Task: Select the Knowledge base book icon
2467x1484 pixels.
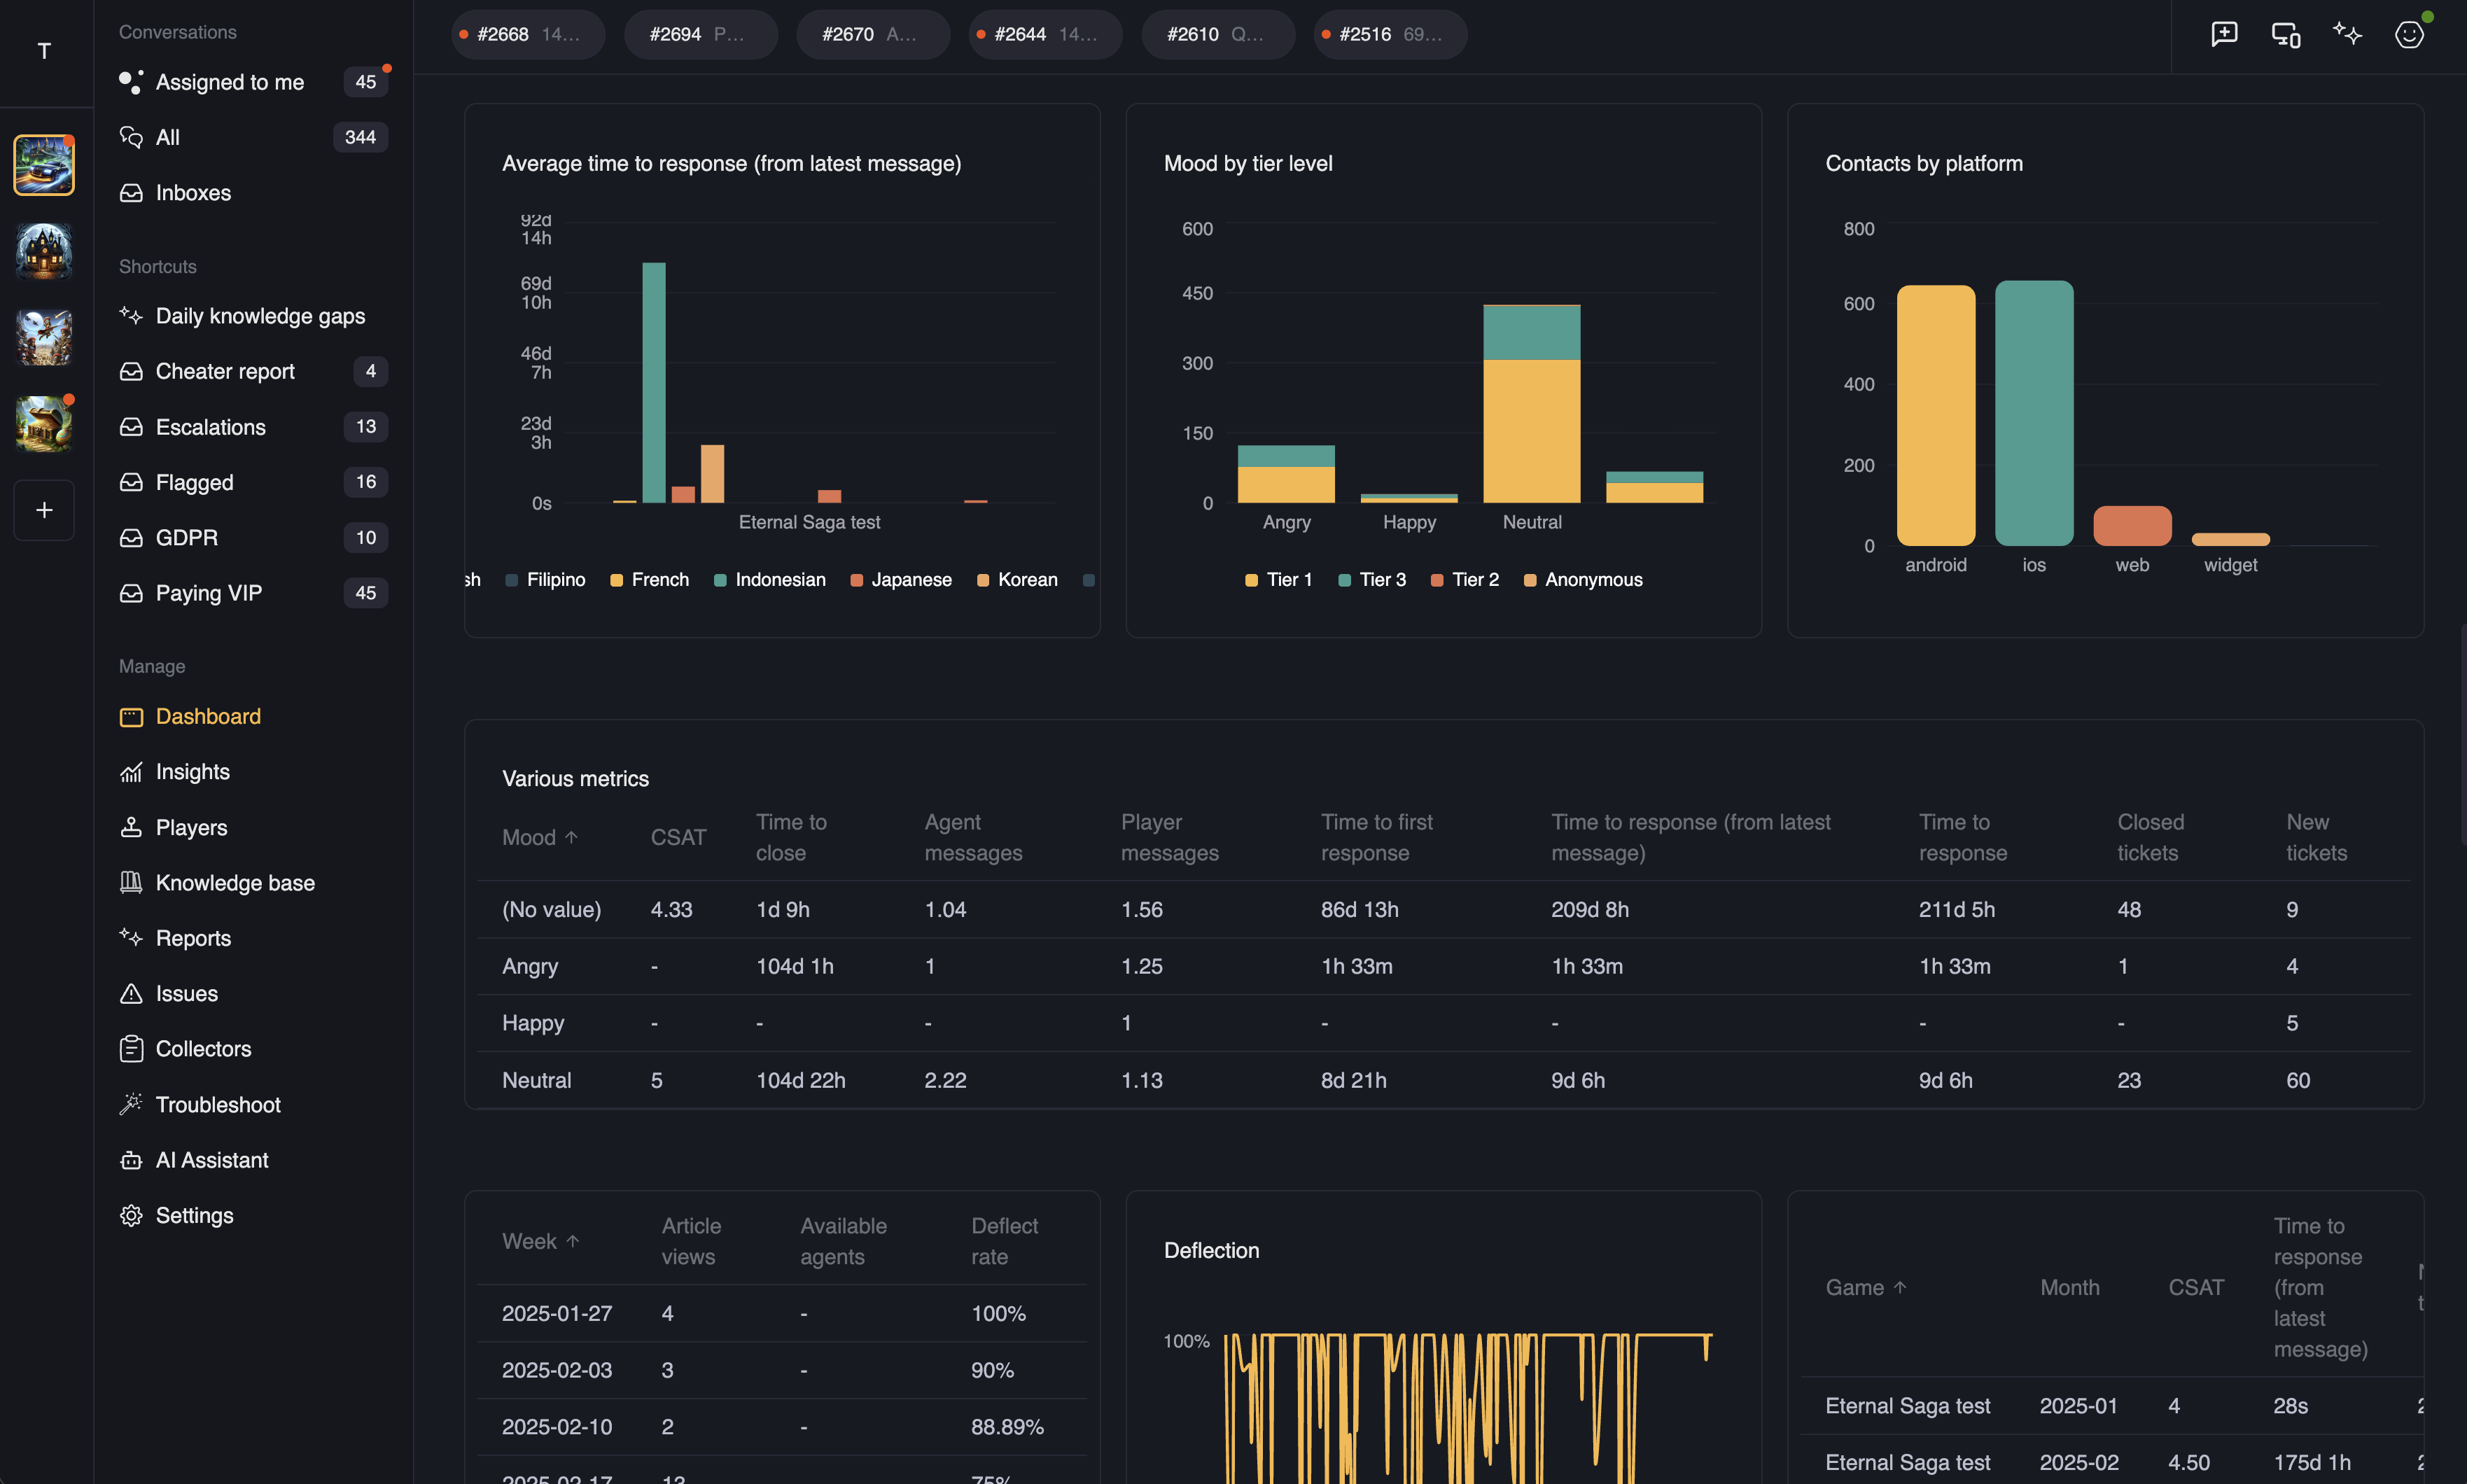Action: [x=132, y=882]
